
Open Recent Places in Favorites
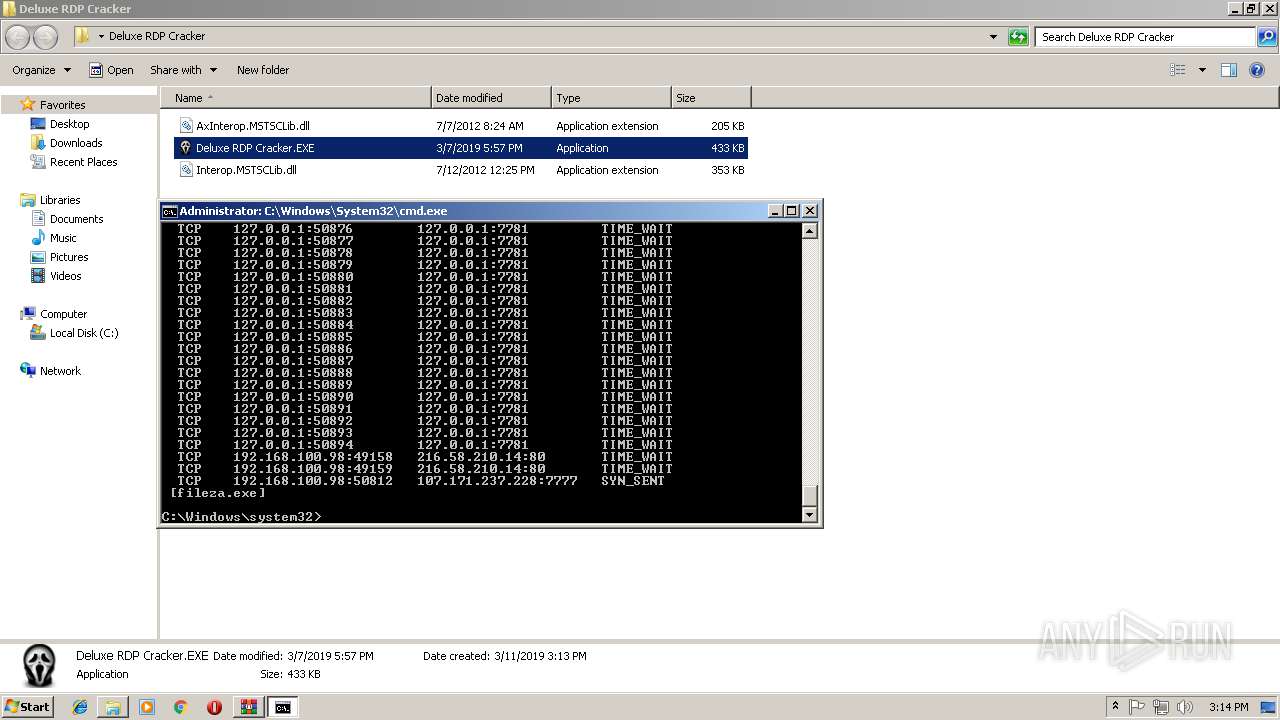pos(83,162)
